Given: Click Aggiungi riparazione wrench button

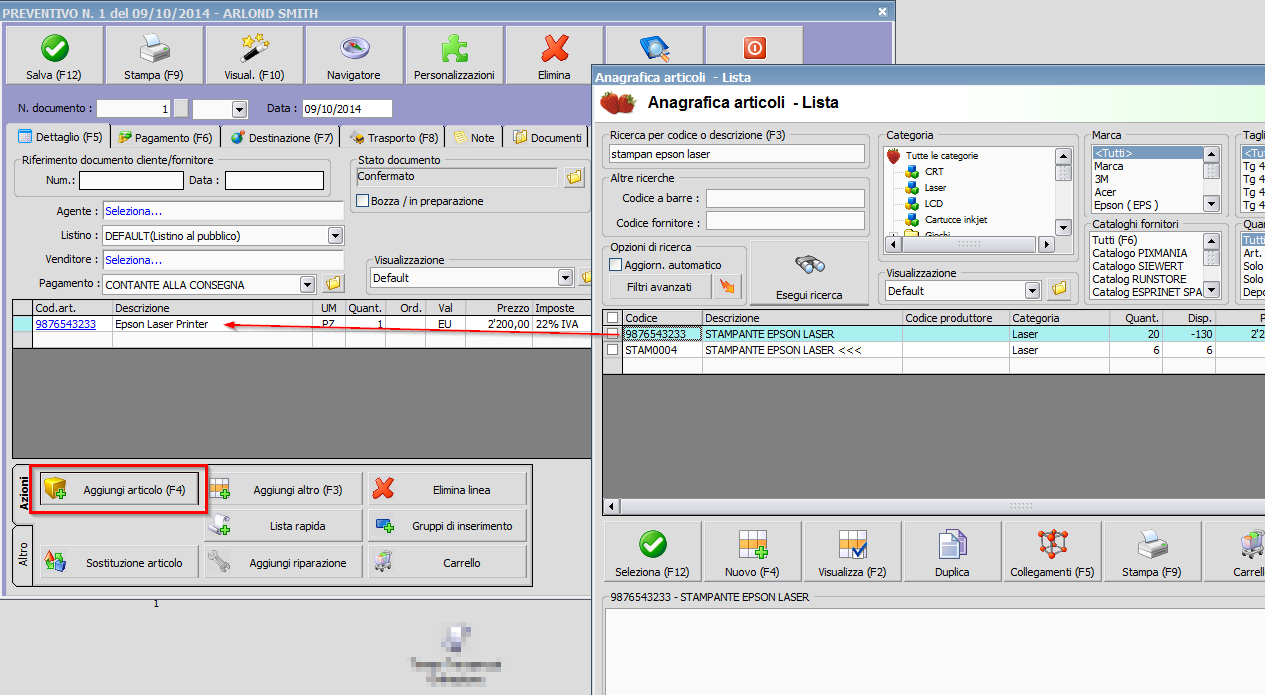Looking at the screenshot, I should 284,562.
